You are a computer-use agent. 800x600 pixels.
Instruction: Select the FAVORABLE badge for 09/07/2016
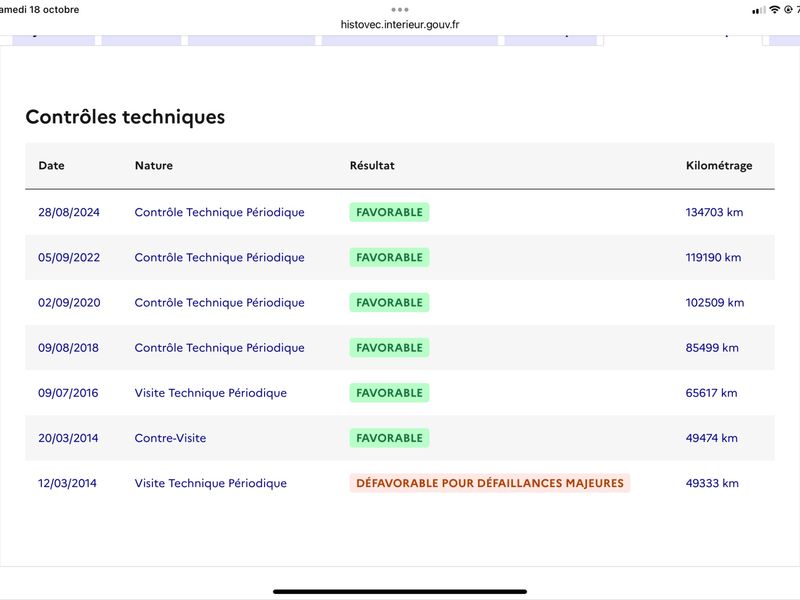(x=389, y=393)
